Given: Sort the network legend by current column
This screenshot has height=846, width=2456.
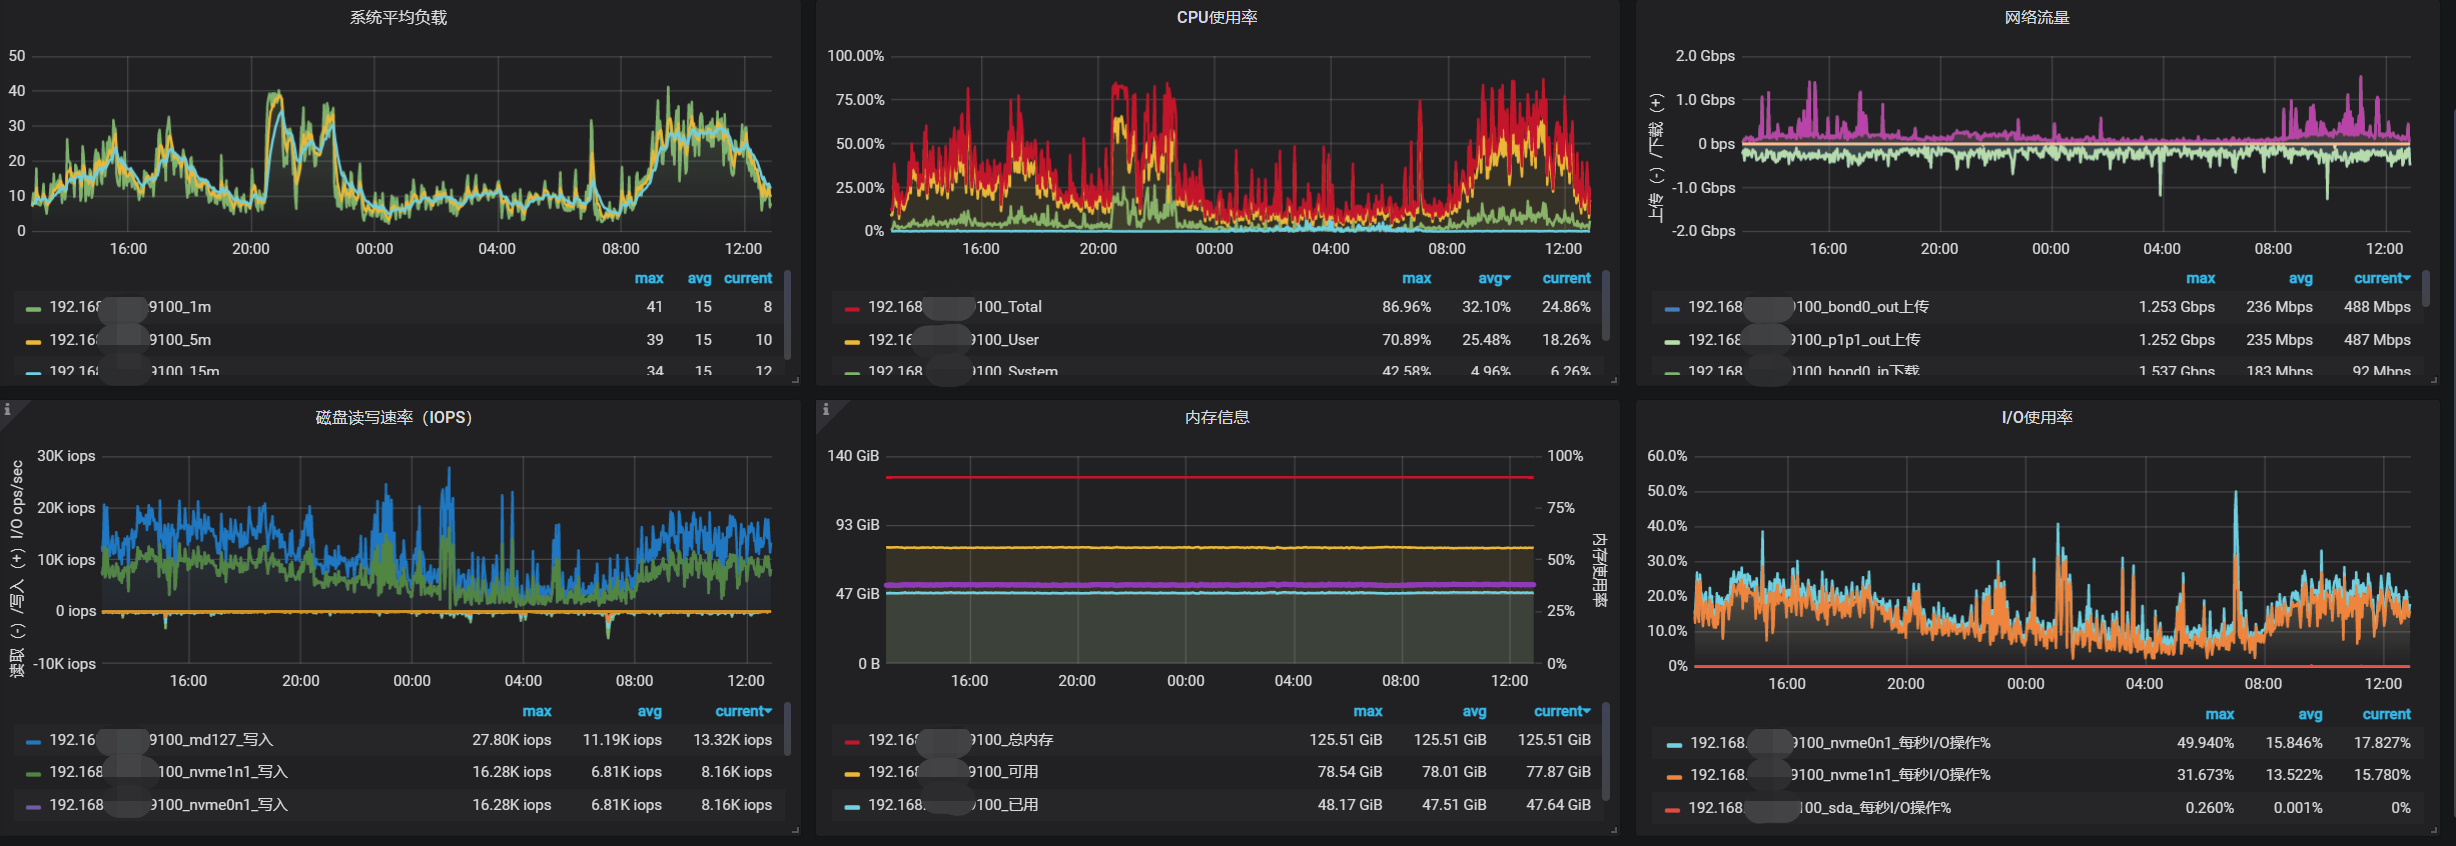Looking at the screenshot, I should tap(2380, 279).
